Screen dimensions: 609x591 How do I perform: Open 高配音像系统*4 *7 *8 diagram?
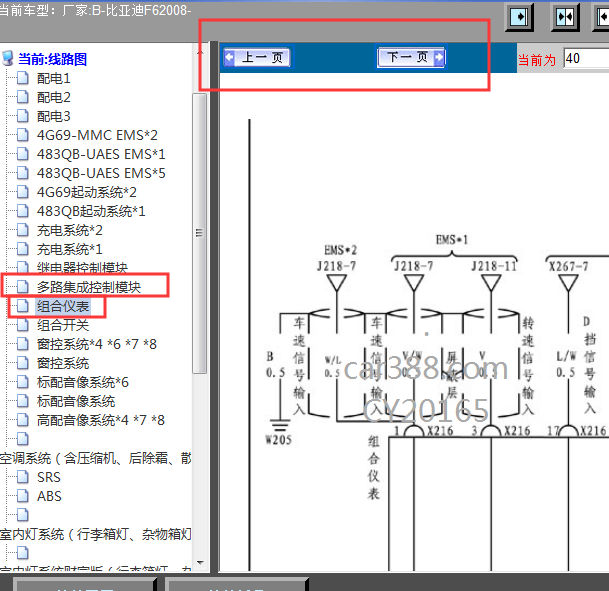(x=101, y=421)
